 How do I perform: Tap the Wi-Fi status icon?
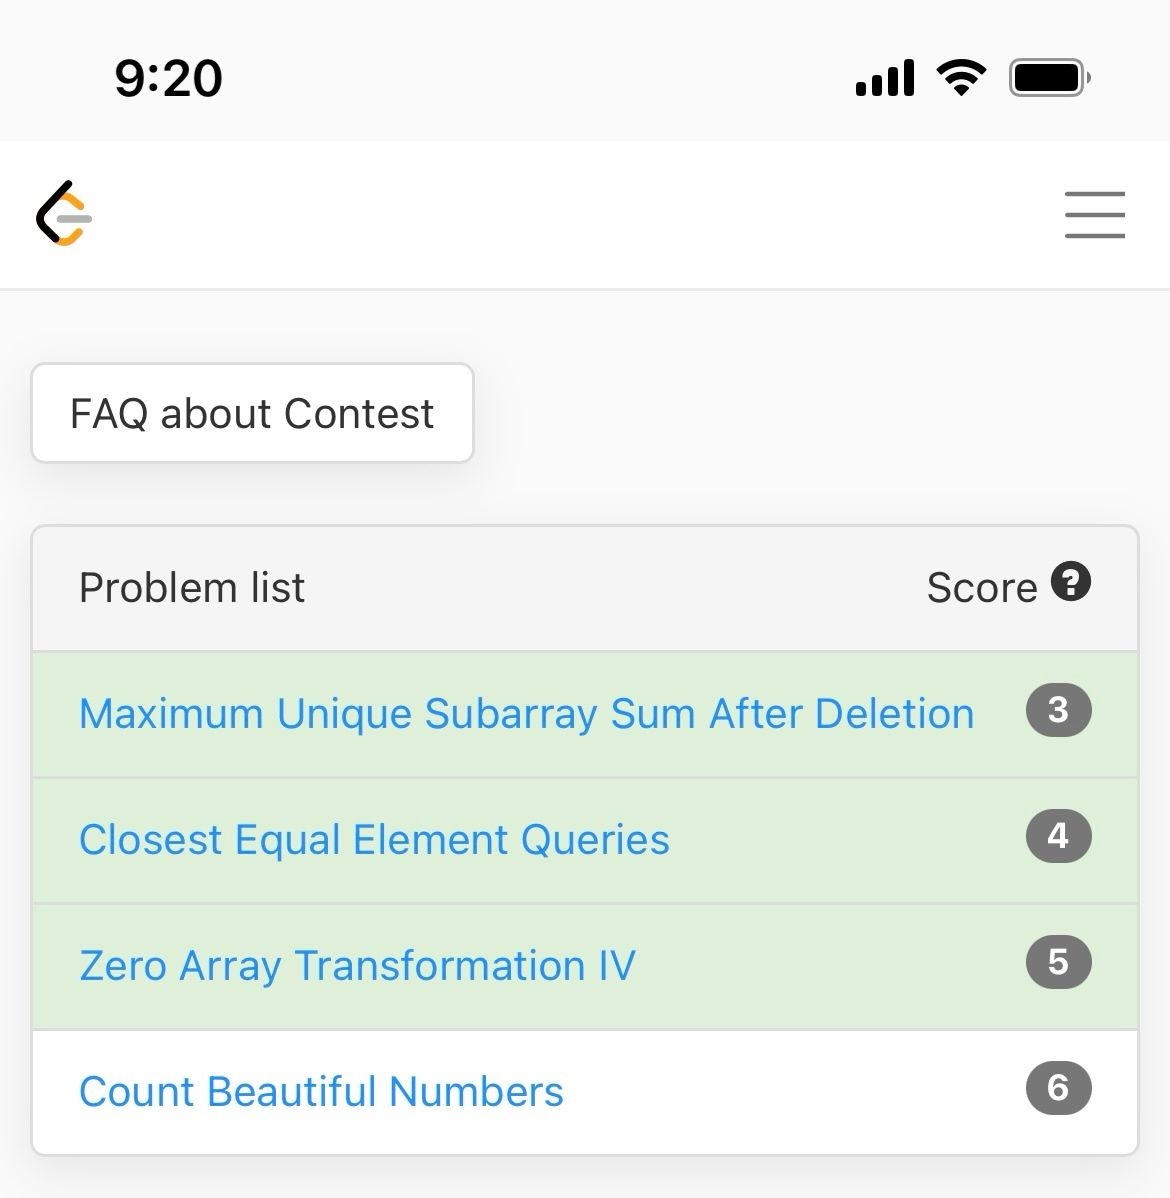[961, 77]
